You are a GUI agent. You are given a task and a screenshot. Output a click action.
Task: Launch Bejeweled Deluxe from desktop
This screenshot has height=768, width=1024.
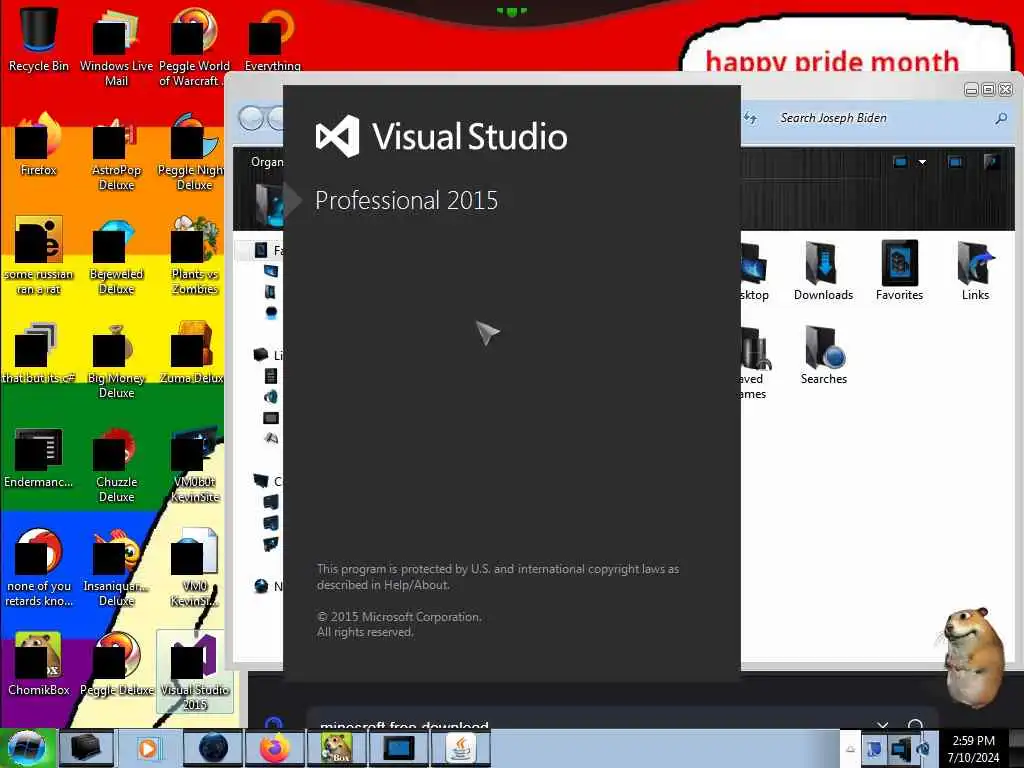pos(116,256)
